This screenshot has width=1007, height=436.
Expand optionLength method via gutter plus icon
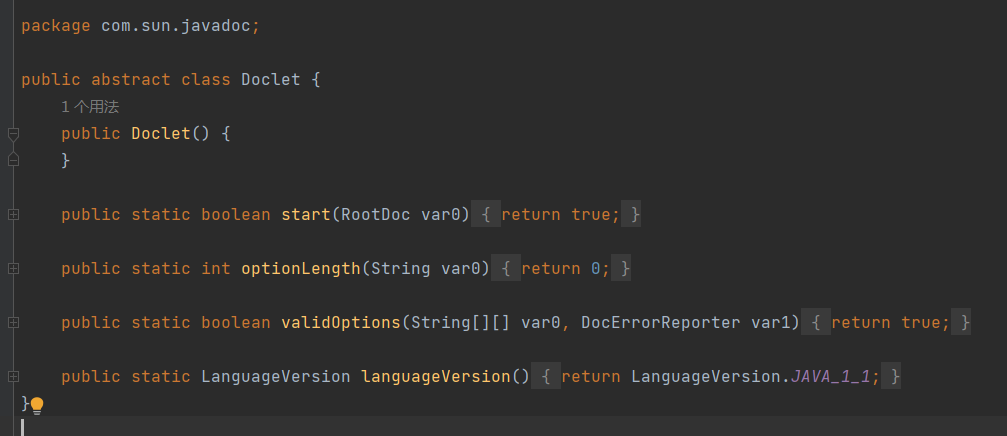point(13,268)
